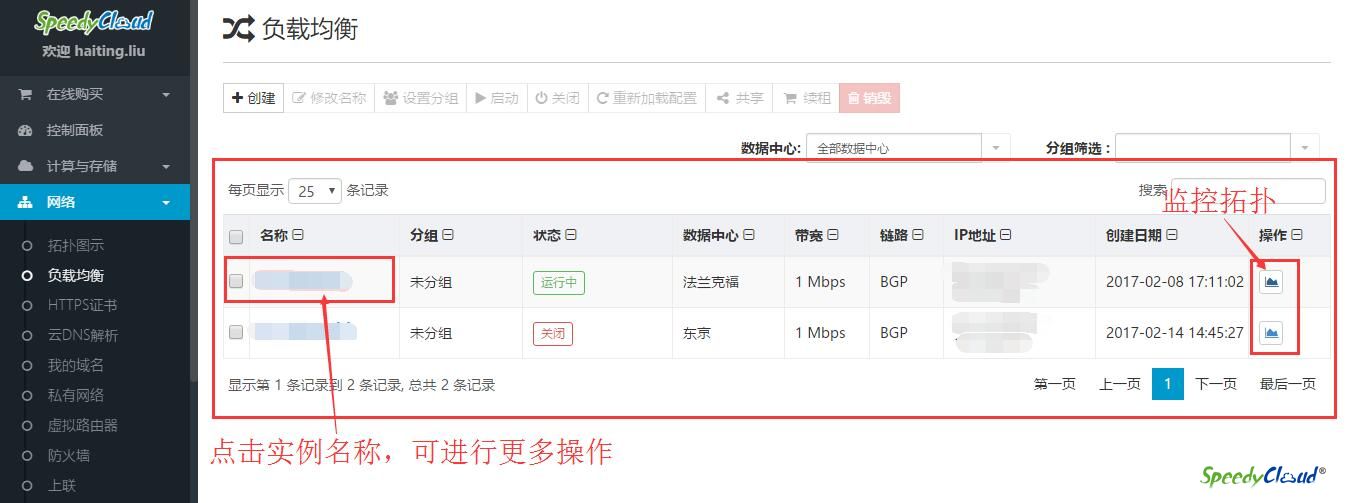The width and height of the screenshot is (1351, 503).
Task: Click the sort icon beside 状态 column header
Action: [570, 235]
